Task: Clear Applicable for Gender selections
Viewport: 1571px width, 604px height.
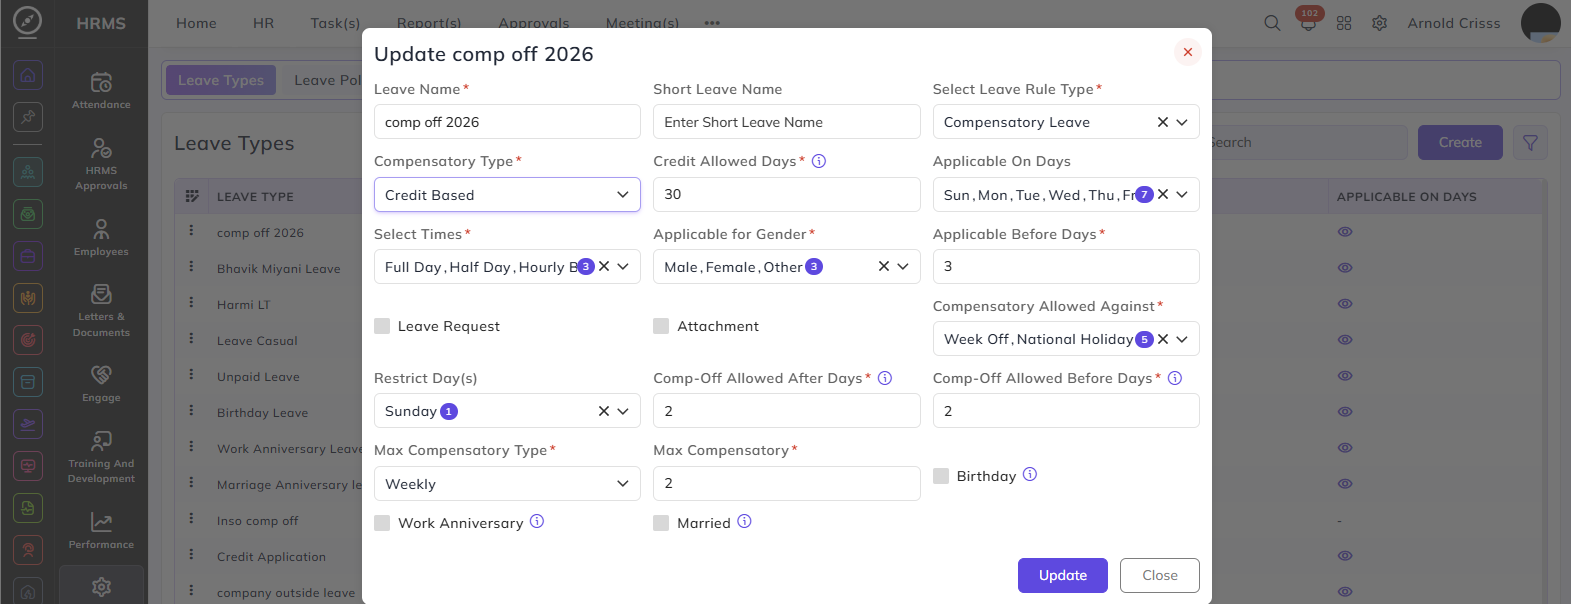Action: [x=884, y=266]
